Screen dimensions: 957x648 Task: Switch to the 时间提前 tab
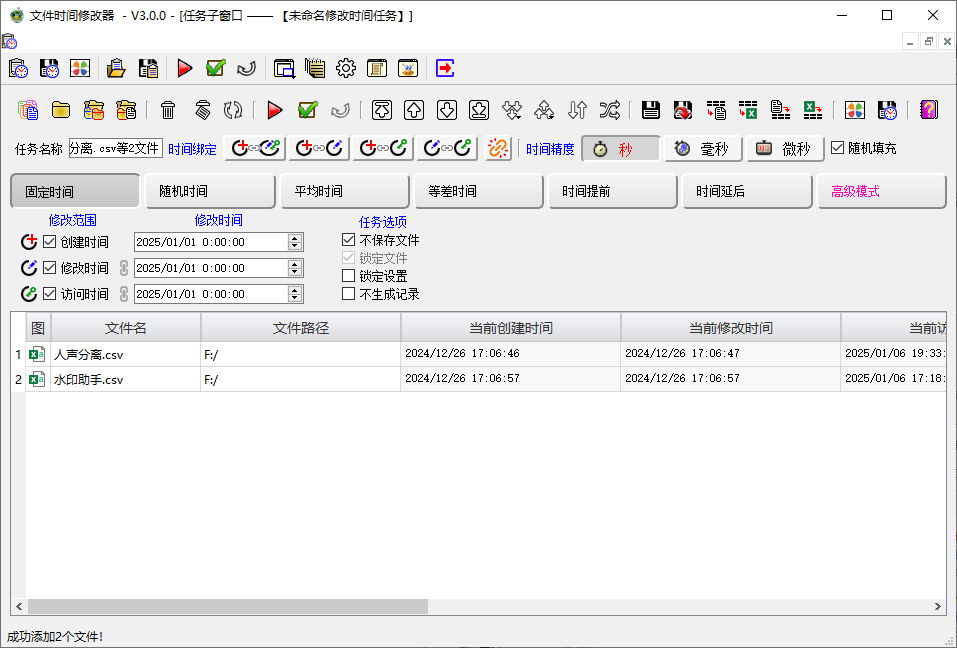click(x=612, y=190)
